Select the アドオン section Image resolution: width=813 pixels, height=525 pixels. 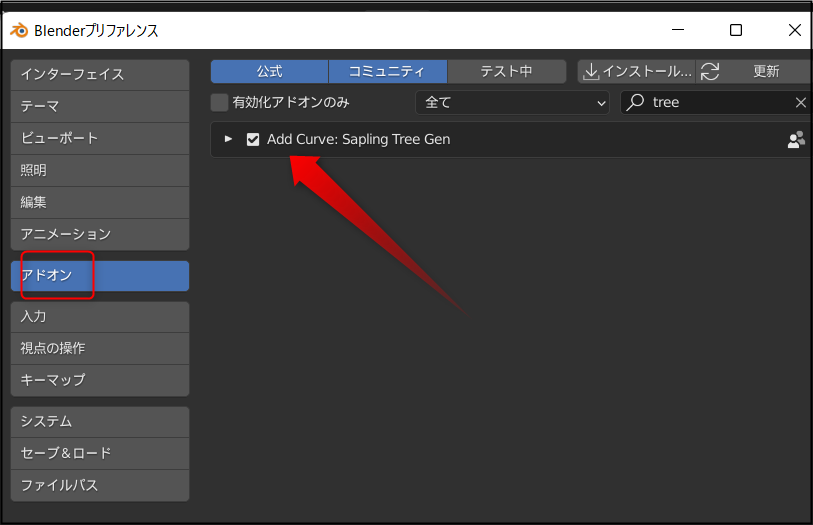pyautogui.click(x=100, y=276)
